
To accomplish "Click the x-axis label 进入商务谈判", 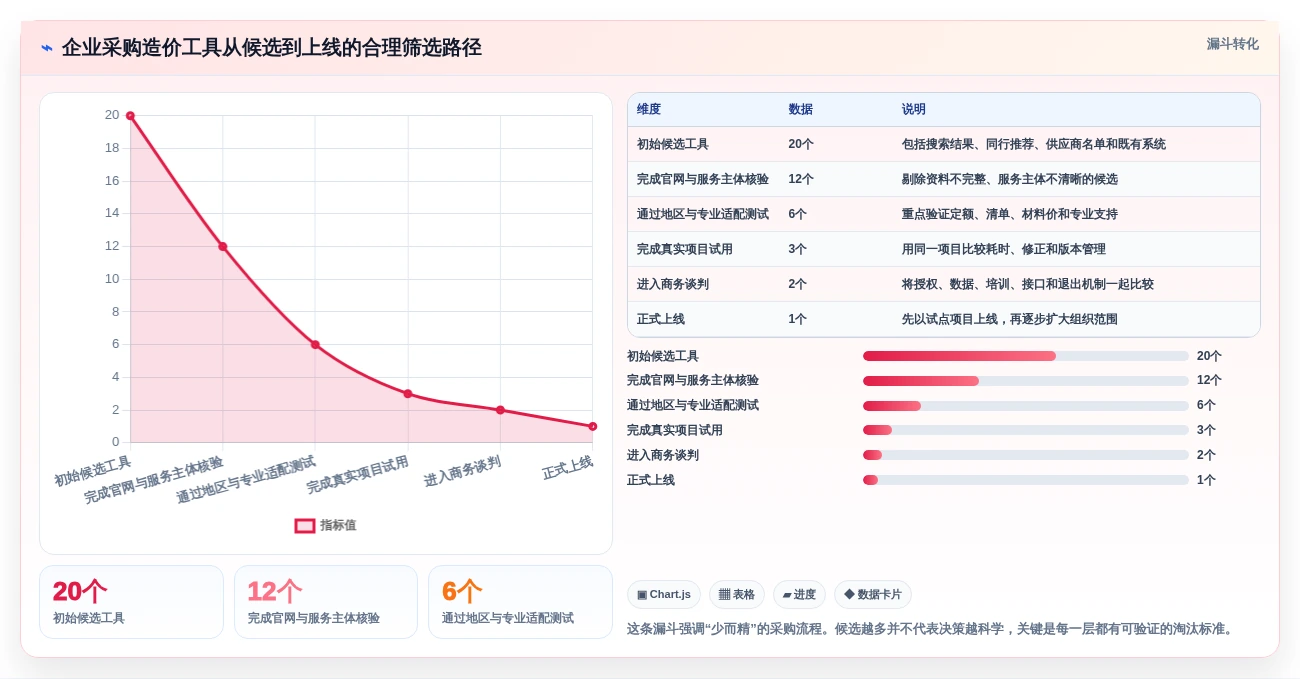I will pos(462,471).
